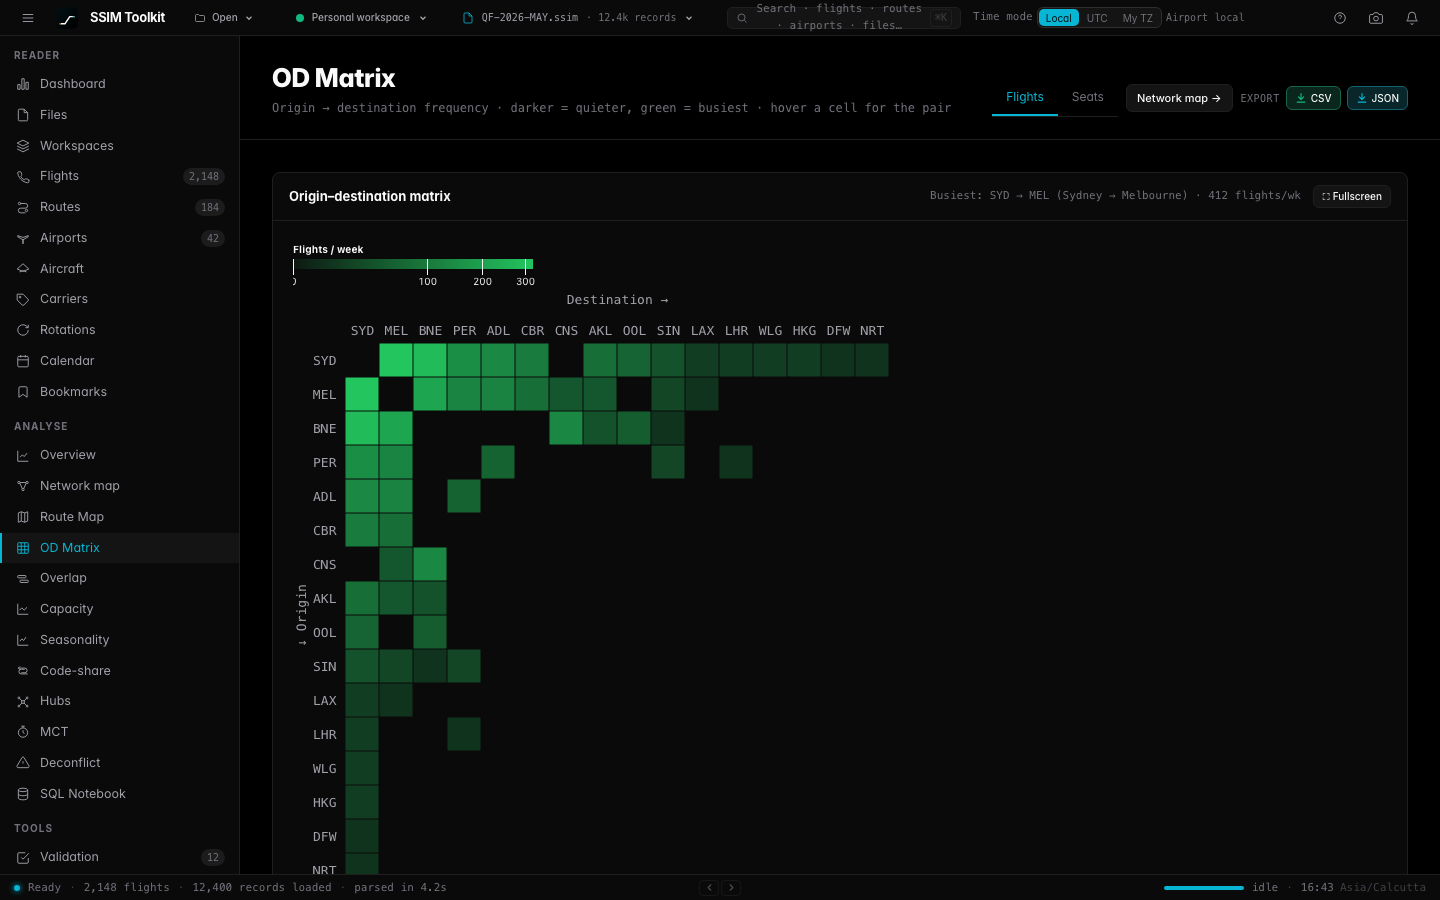This screenshot has height=900, width=1440.
Task: Open the QF-2026-MAY.ssim file dropdown
Action: pyautogui.click(x=577, y=18)
